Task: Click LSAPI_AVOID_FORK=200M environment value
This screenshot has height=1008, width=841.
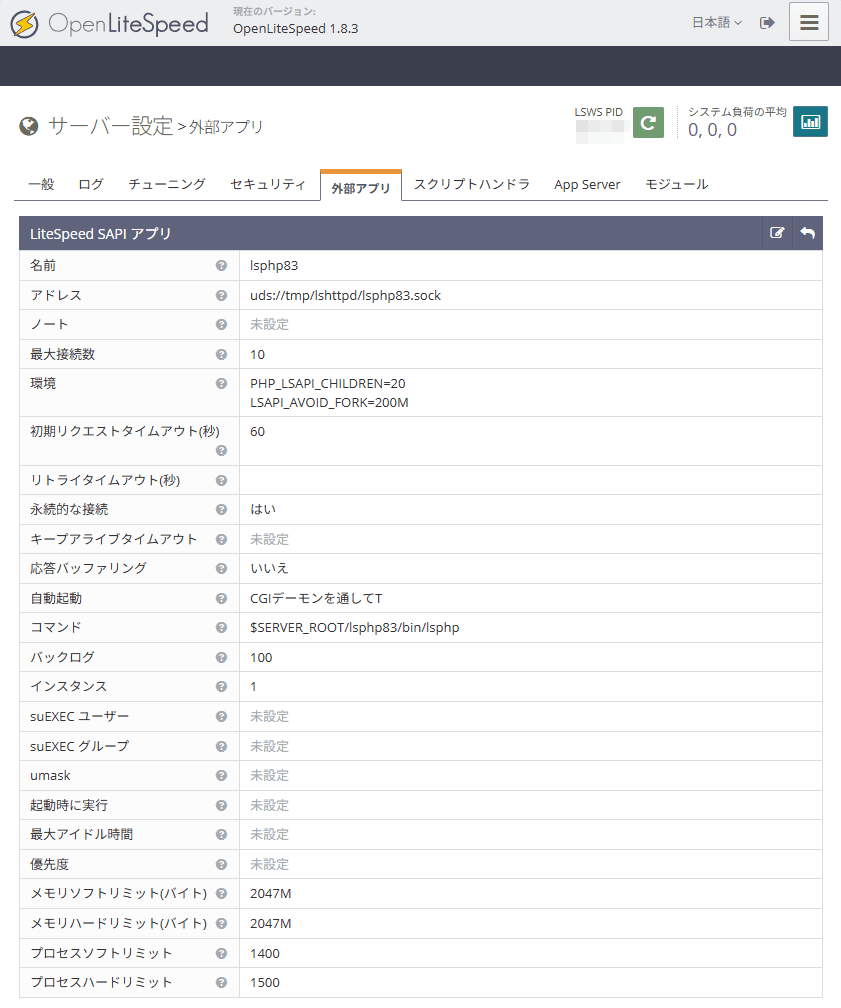Action: [329, 403]
